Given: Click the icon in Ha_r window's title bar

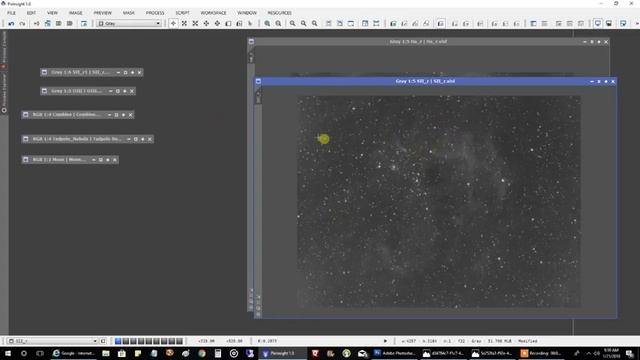Looking at the screenshot, I should 251,42.
